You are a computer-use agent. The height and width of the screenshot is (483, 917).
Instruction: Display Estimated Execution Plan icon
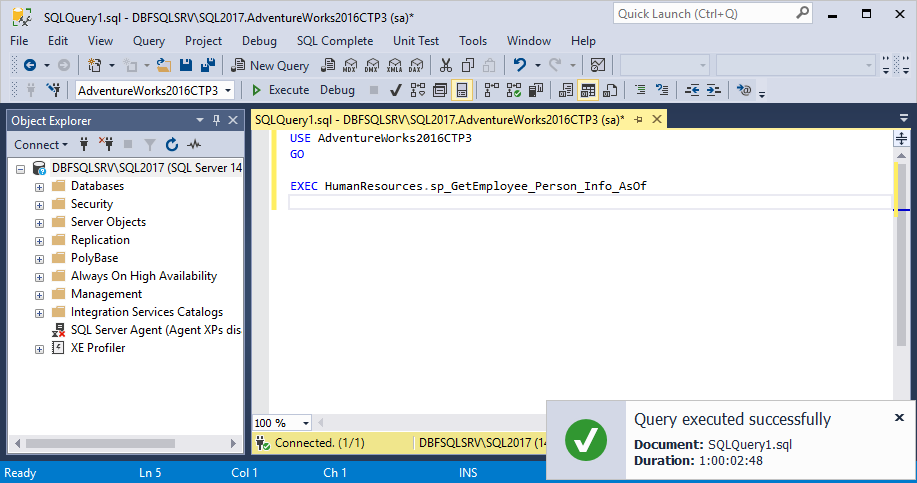point(418,90)
